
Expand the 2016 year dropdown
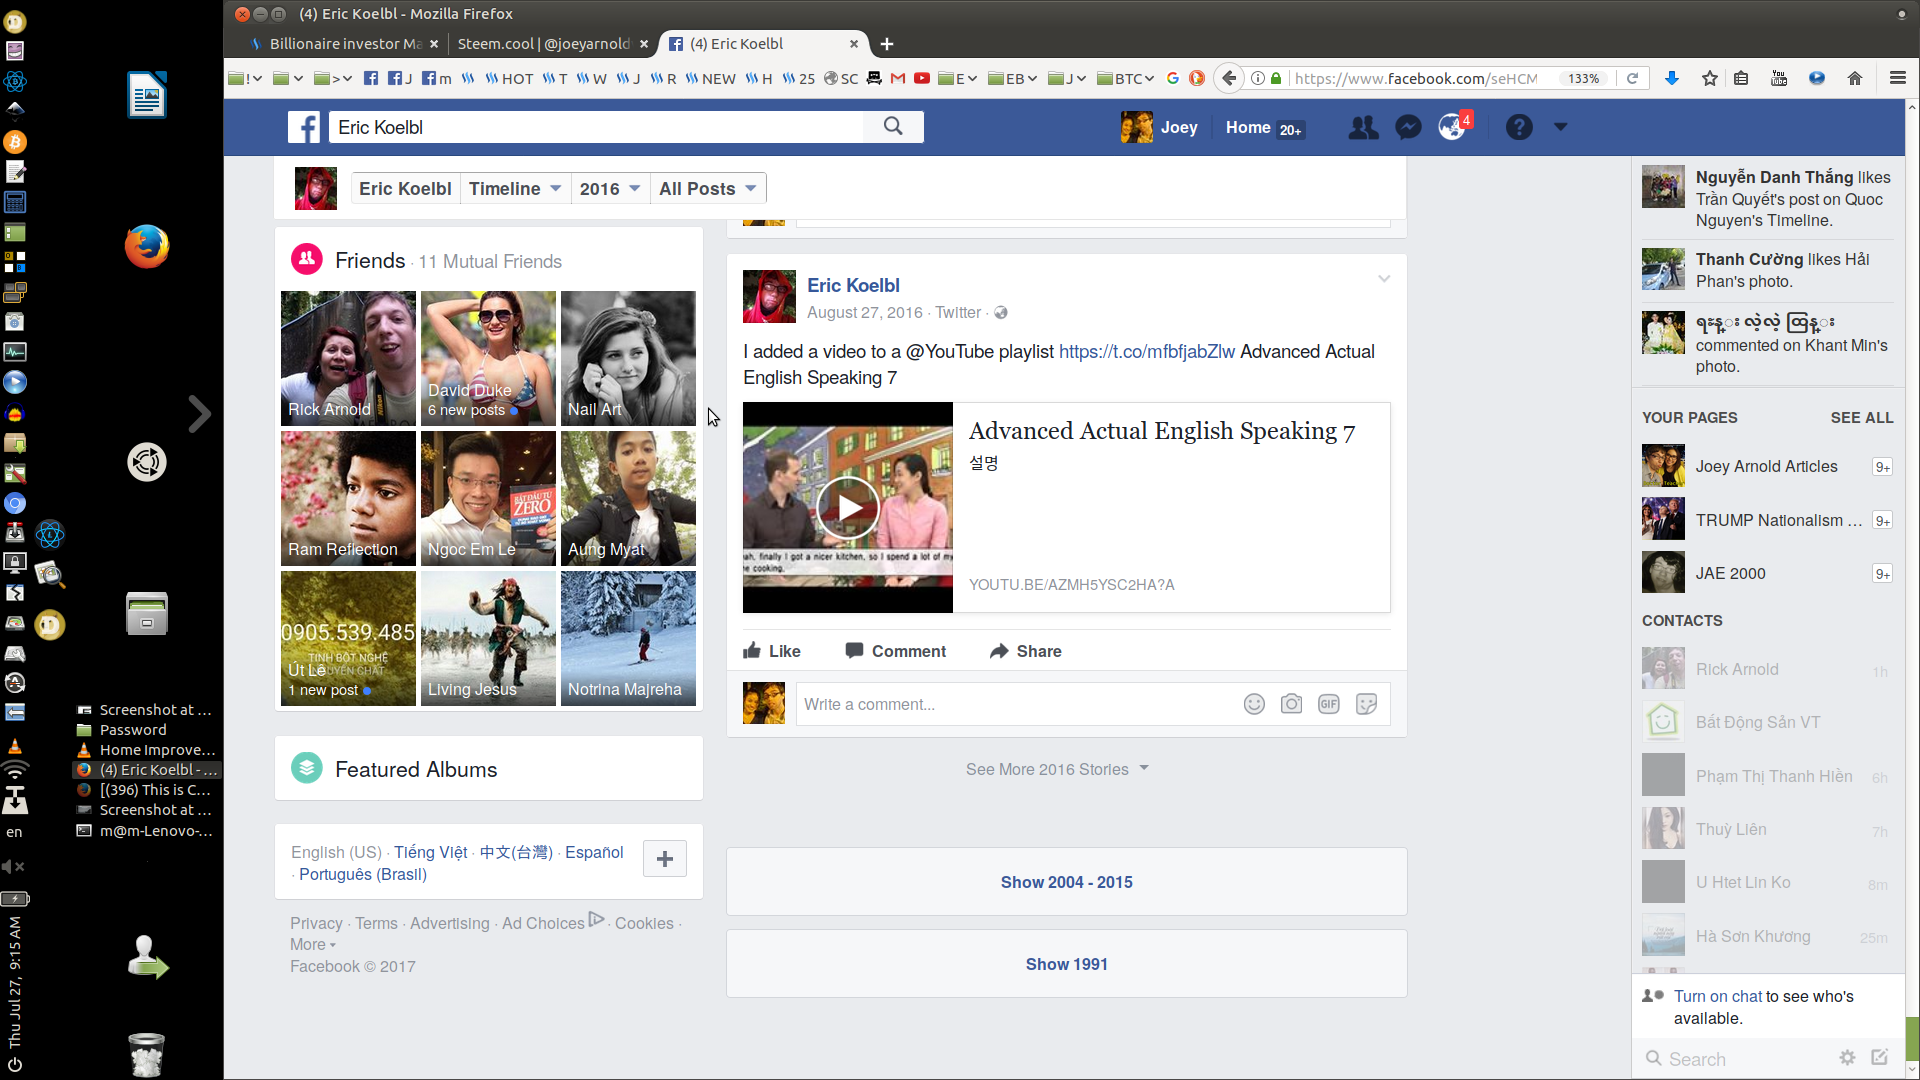(609, 189)
